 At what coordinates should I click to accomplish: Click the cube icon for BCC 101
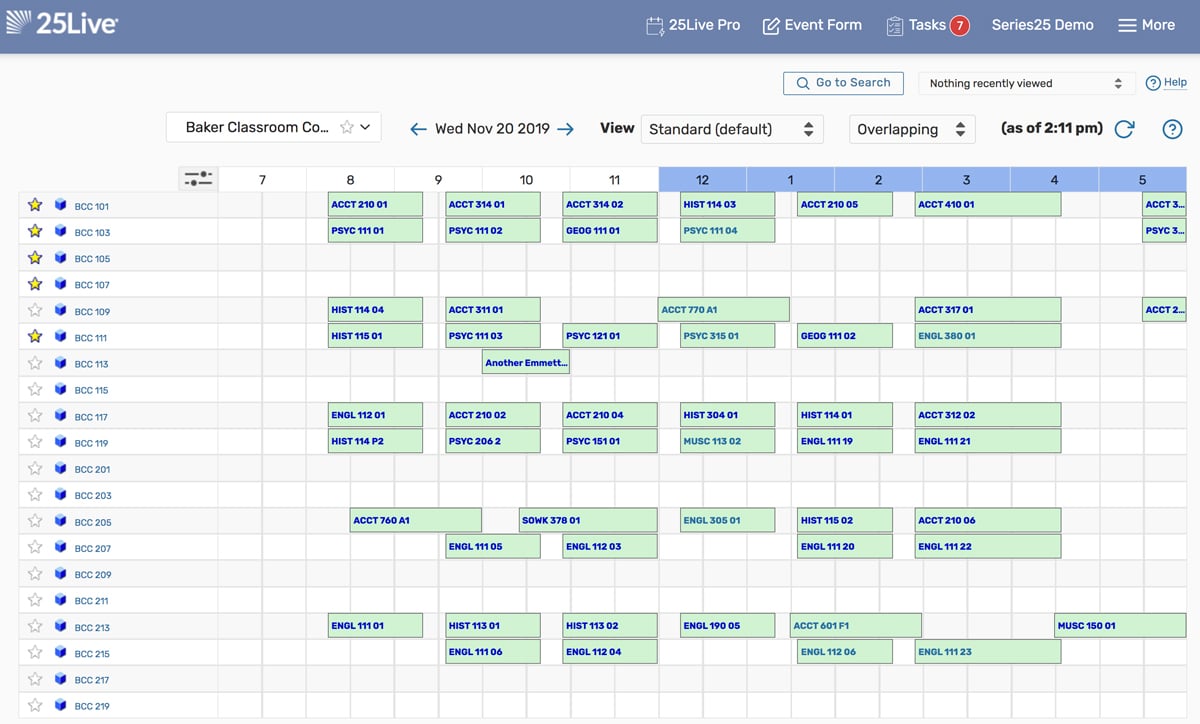pyautogui.click(x=60, y=206)
